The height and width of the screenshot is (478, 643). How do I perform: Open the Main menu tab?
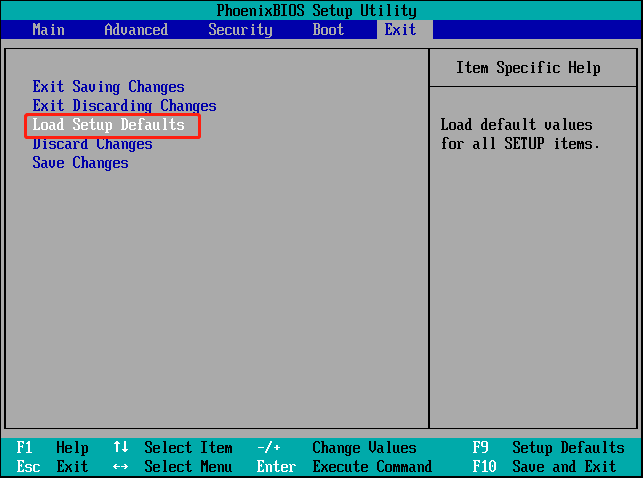click(x=48, y=30)
